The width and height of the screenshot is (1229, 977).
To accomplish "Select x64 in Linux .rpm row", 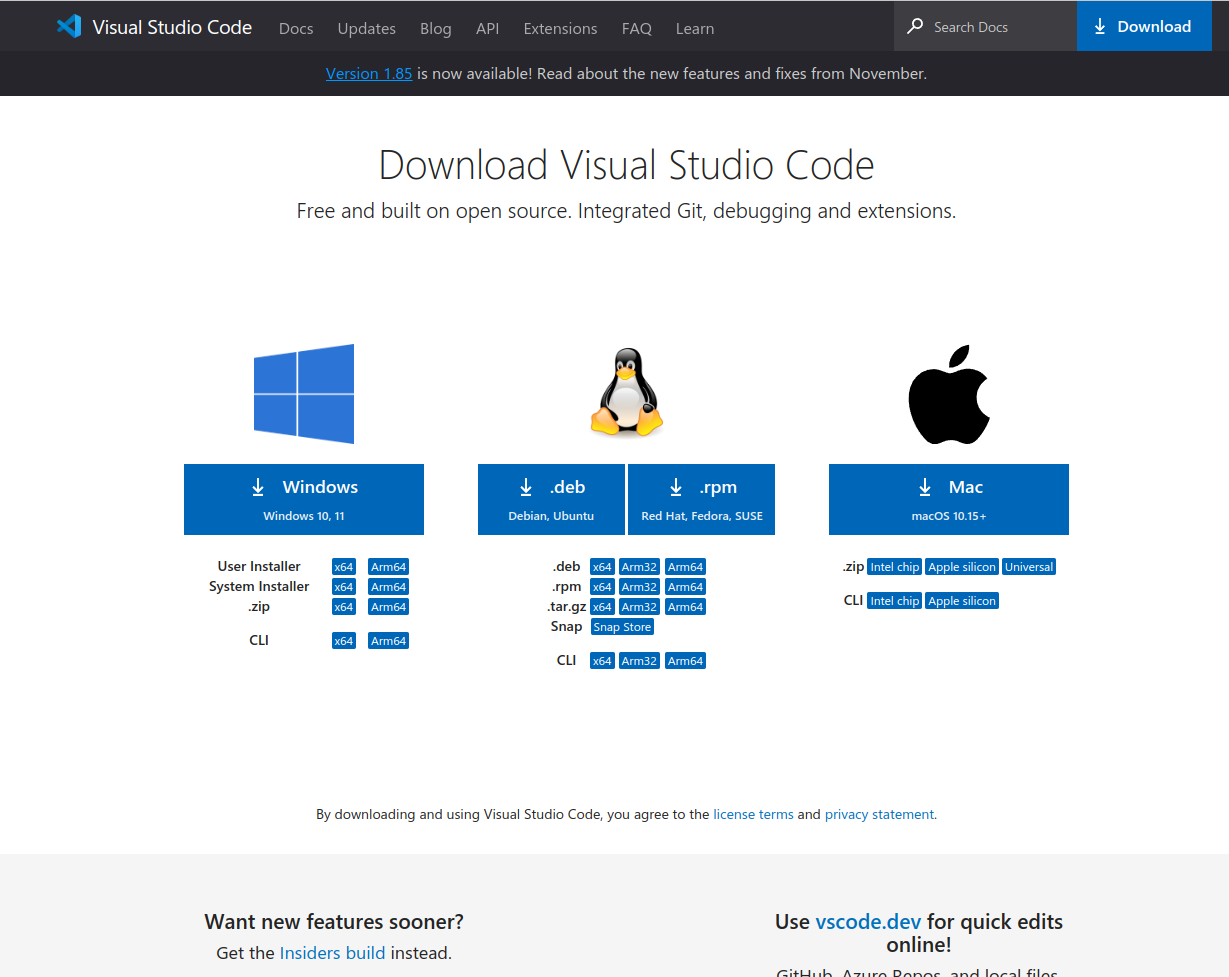I will click(602, 587).
